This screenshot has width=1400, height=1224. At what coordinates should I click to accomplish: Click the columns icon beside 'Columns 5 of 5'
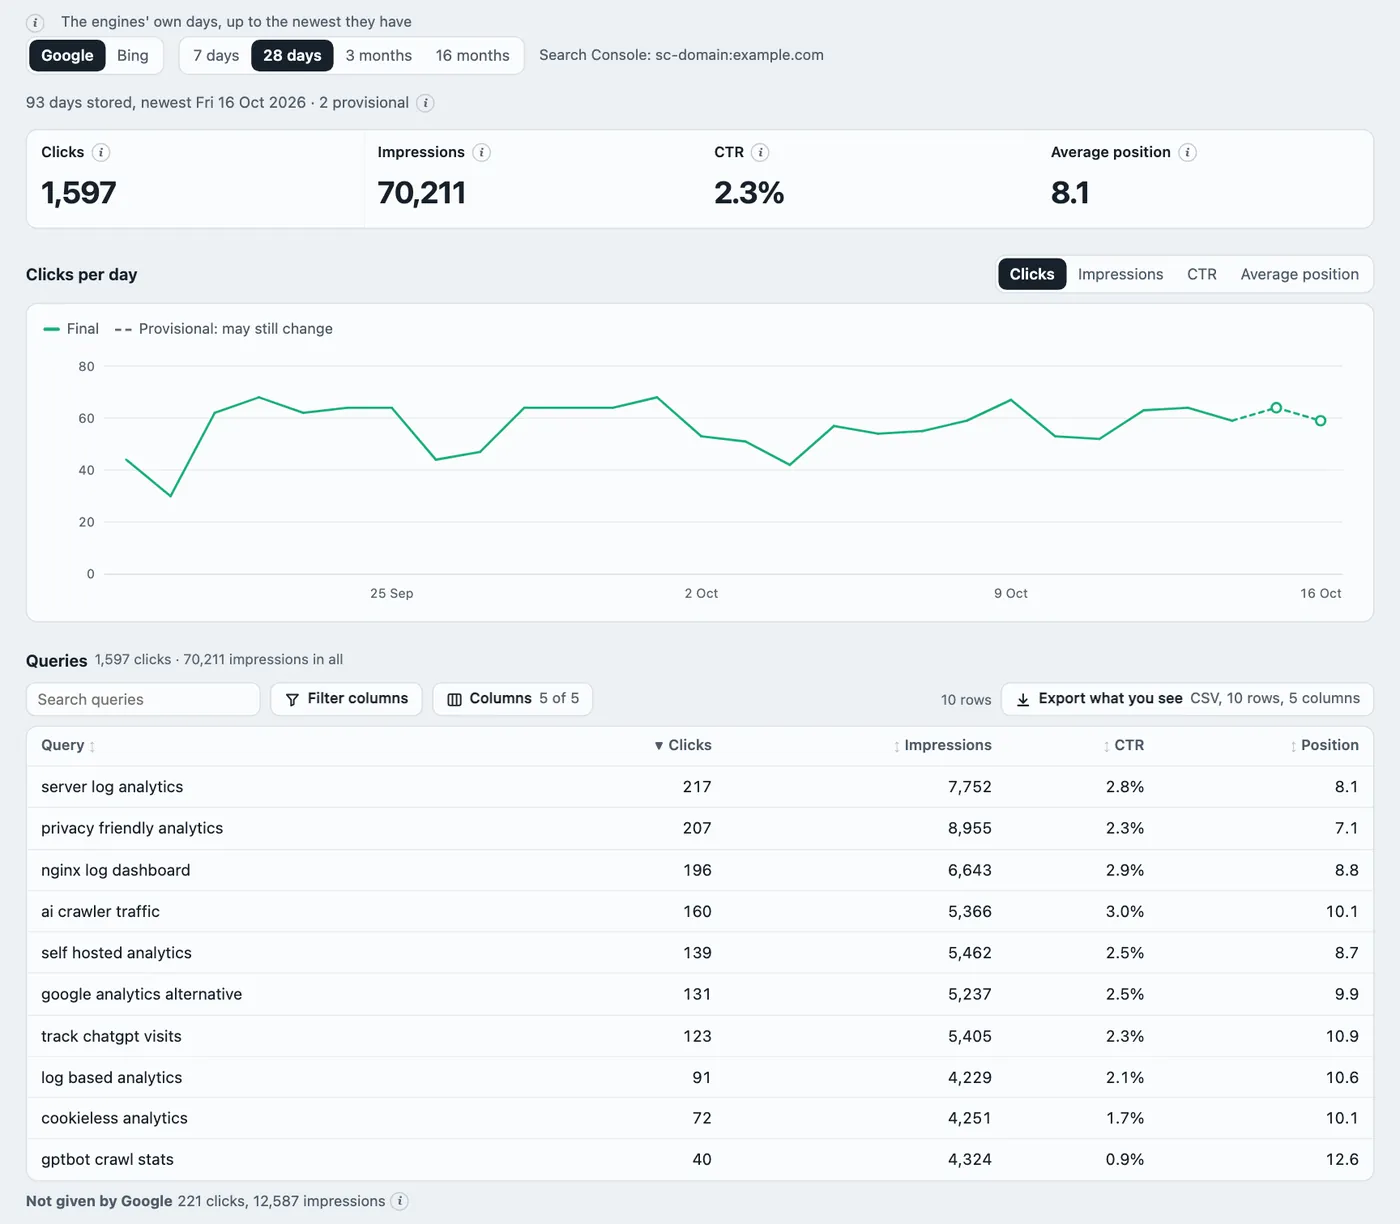pyautogui.click(x=454, y=699)
